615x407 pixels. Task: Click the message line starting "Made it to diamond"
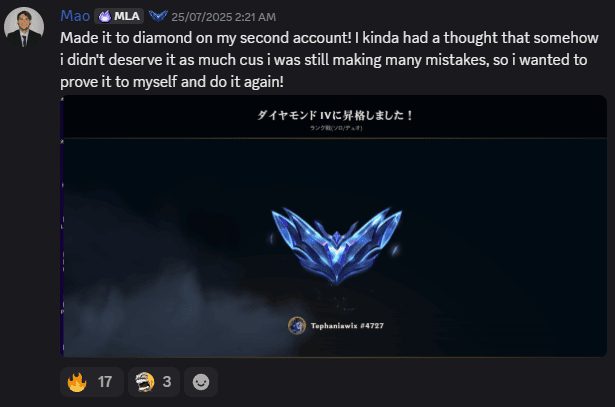(x=329, y=38)
